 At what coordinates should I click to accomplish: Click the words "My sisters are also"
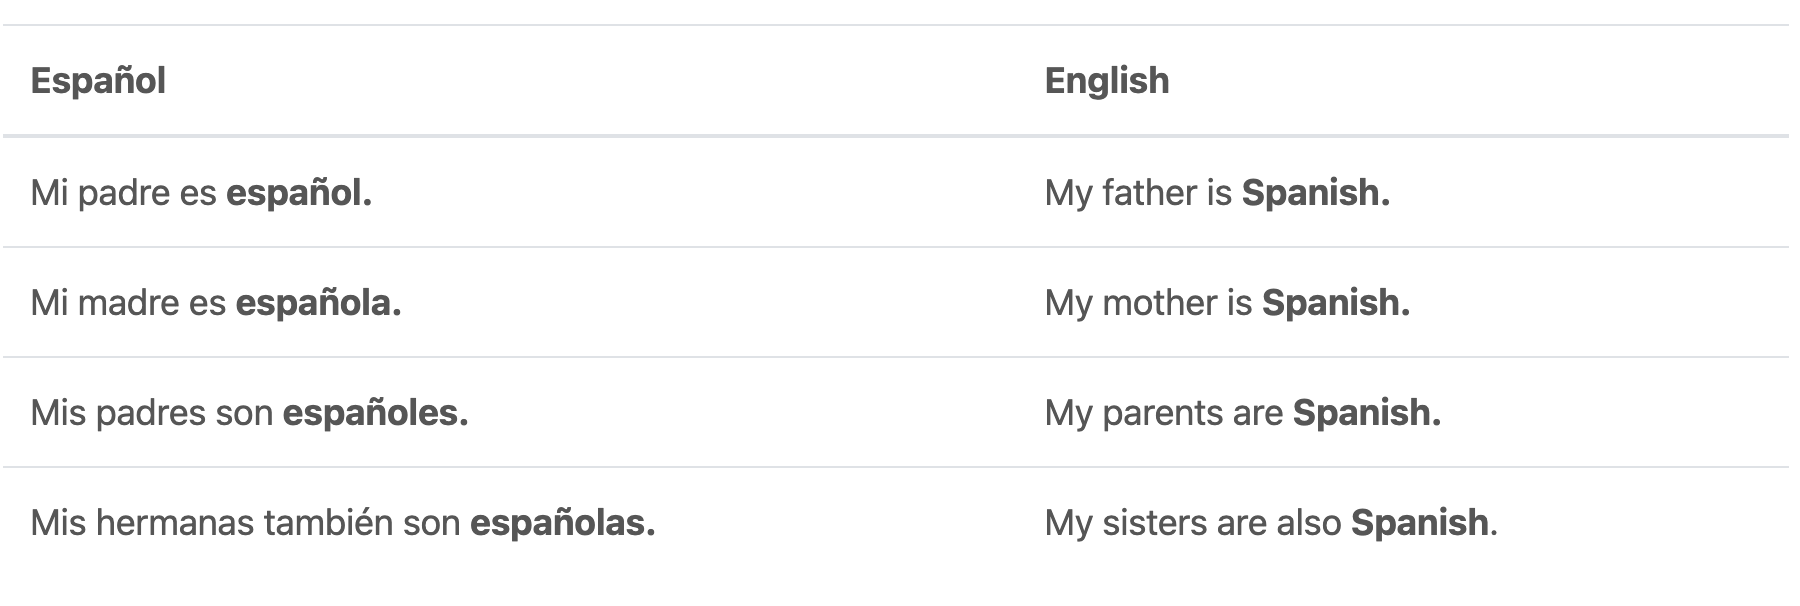pyautogui.click(x=1192, y=523)
